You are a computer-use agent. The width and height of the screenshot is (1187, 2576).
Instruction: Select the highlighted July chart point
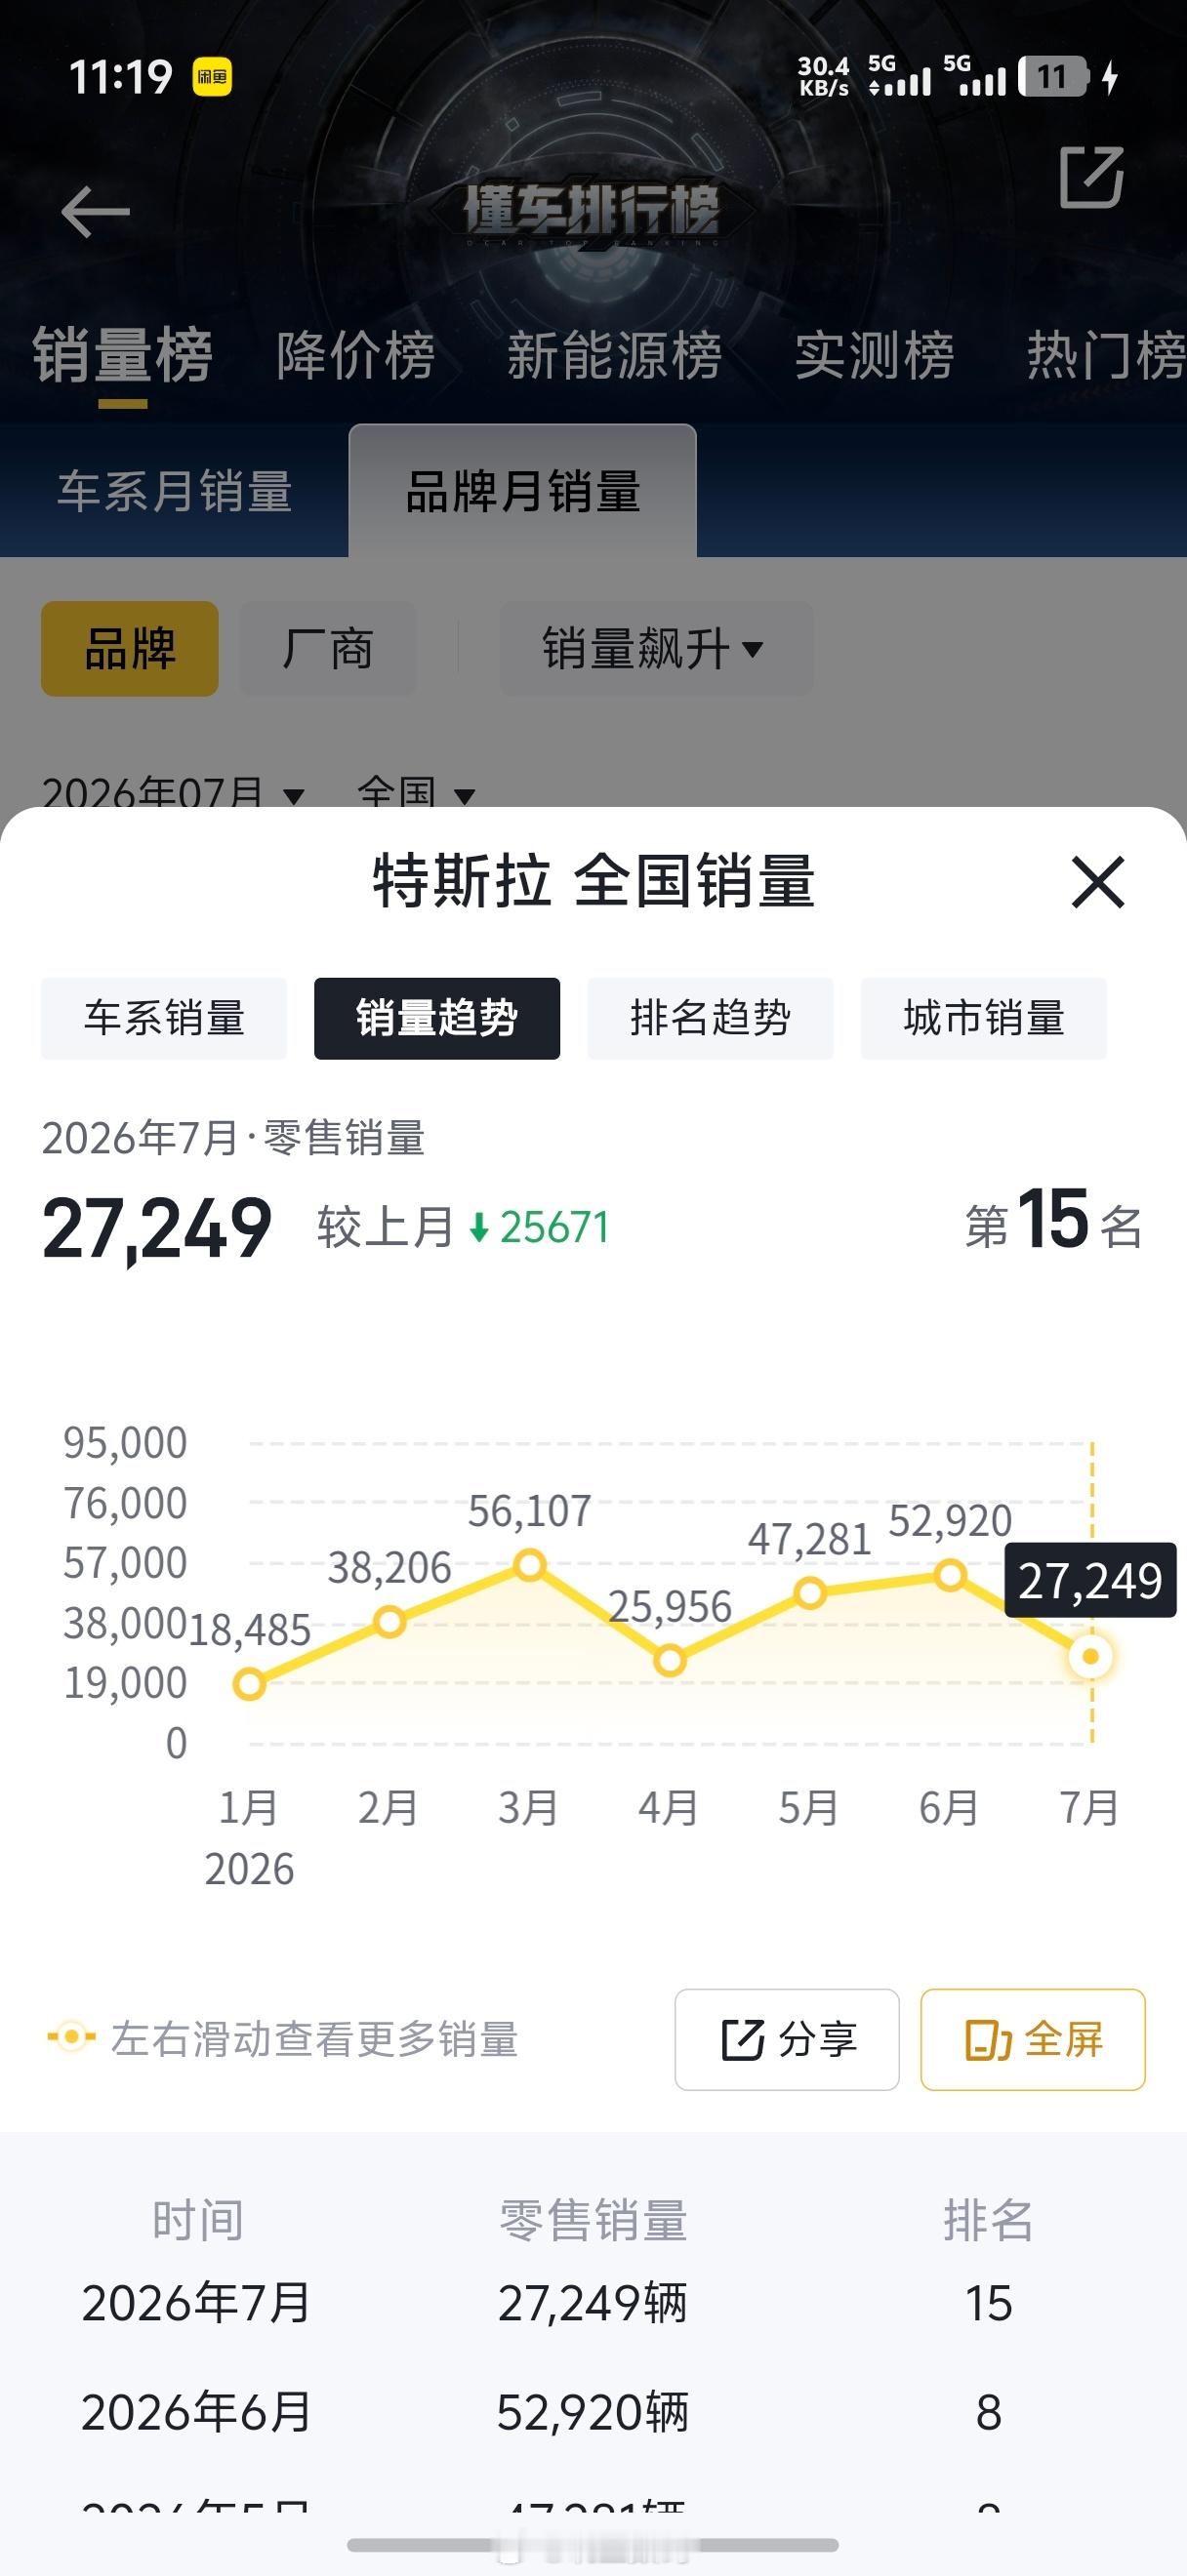tap(1090, 1657)
